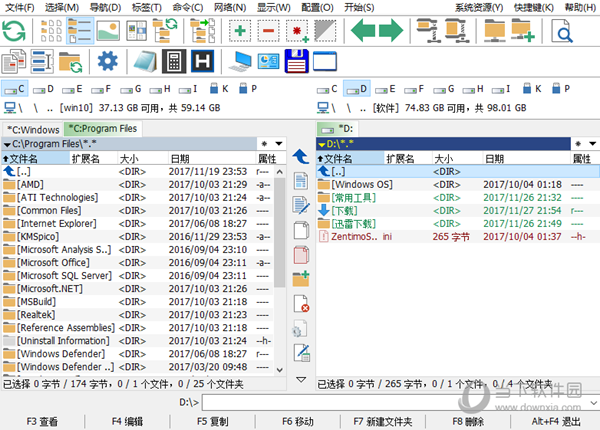Click the select group plus icon
The height and width of the screenshot is (430, 600).
(x=240, y=31)
